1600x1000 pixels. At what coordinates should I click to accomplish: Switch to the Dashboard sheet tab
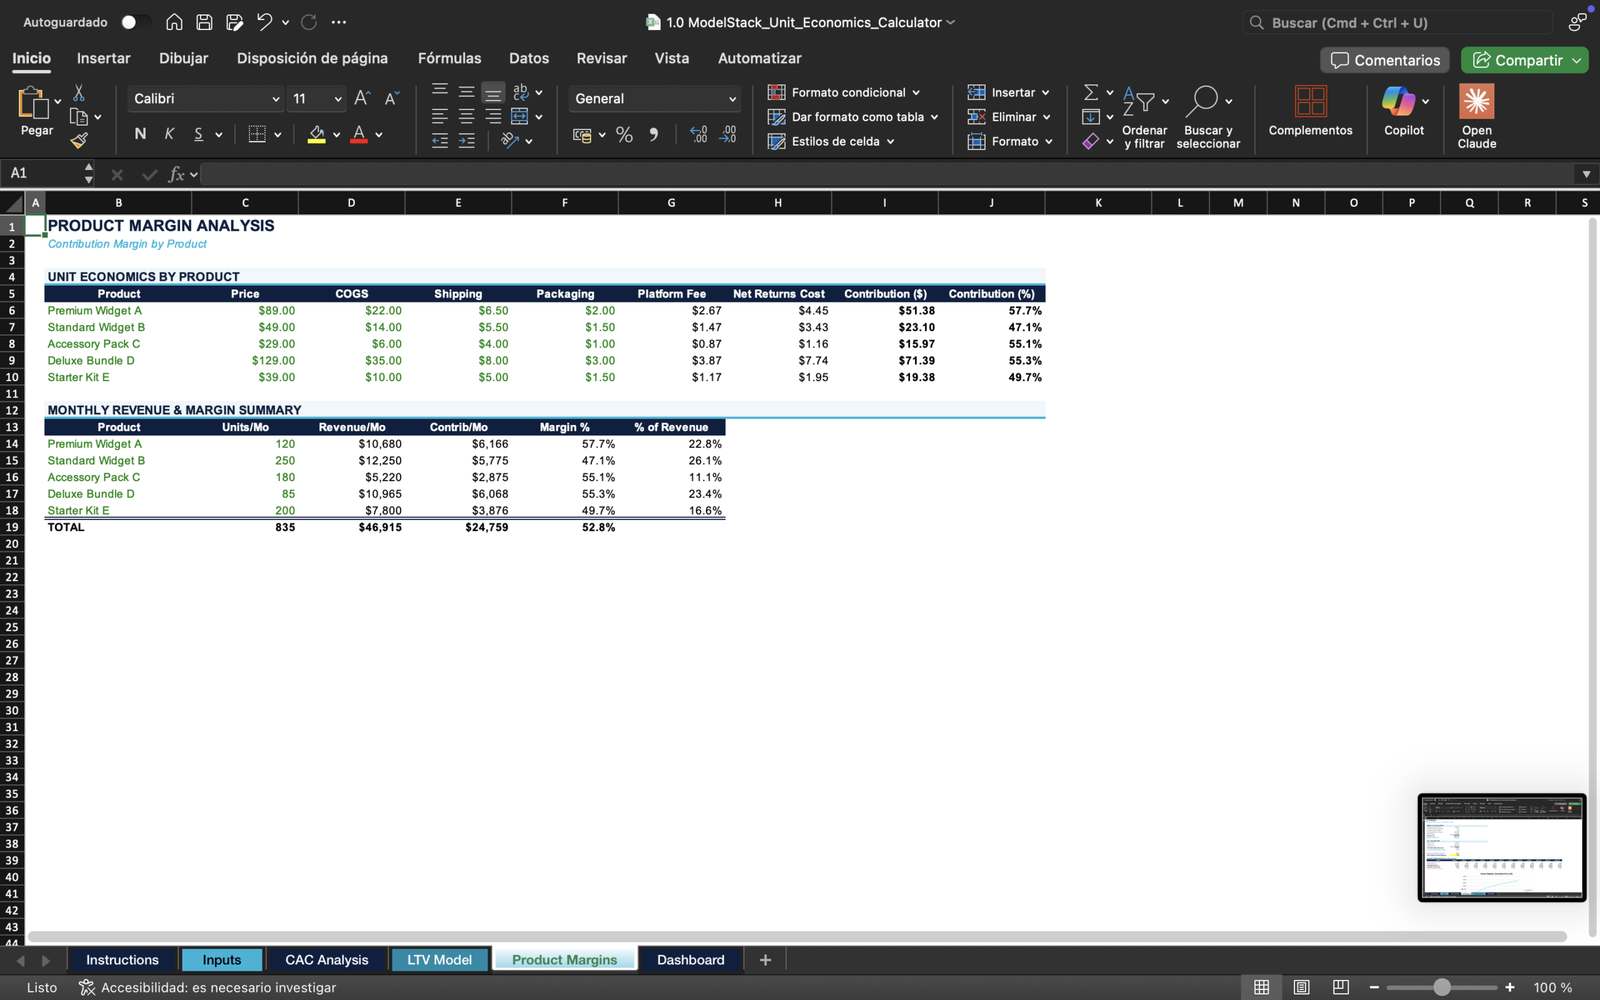click(690, 960)
